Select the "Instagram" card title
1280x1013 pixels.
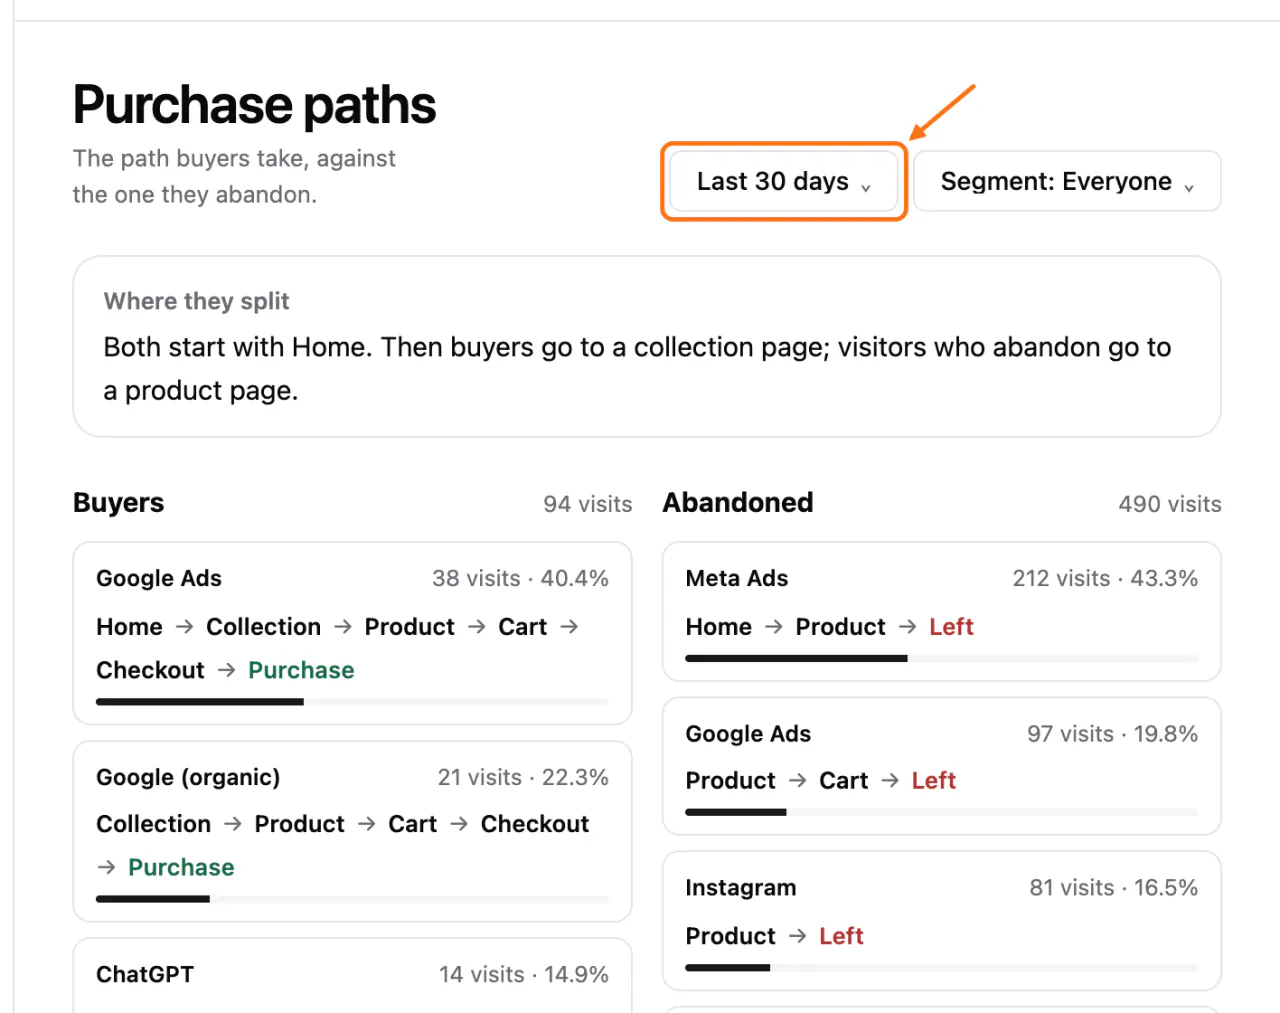tap(741, 888)
